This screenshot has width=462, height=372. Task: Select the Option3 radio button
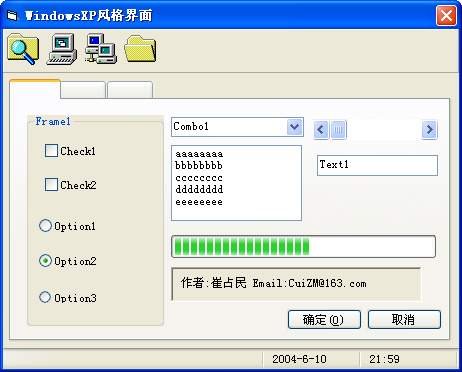pyautogui.click(x=45, y=297)
